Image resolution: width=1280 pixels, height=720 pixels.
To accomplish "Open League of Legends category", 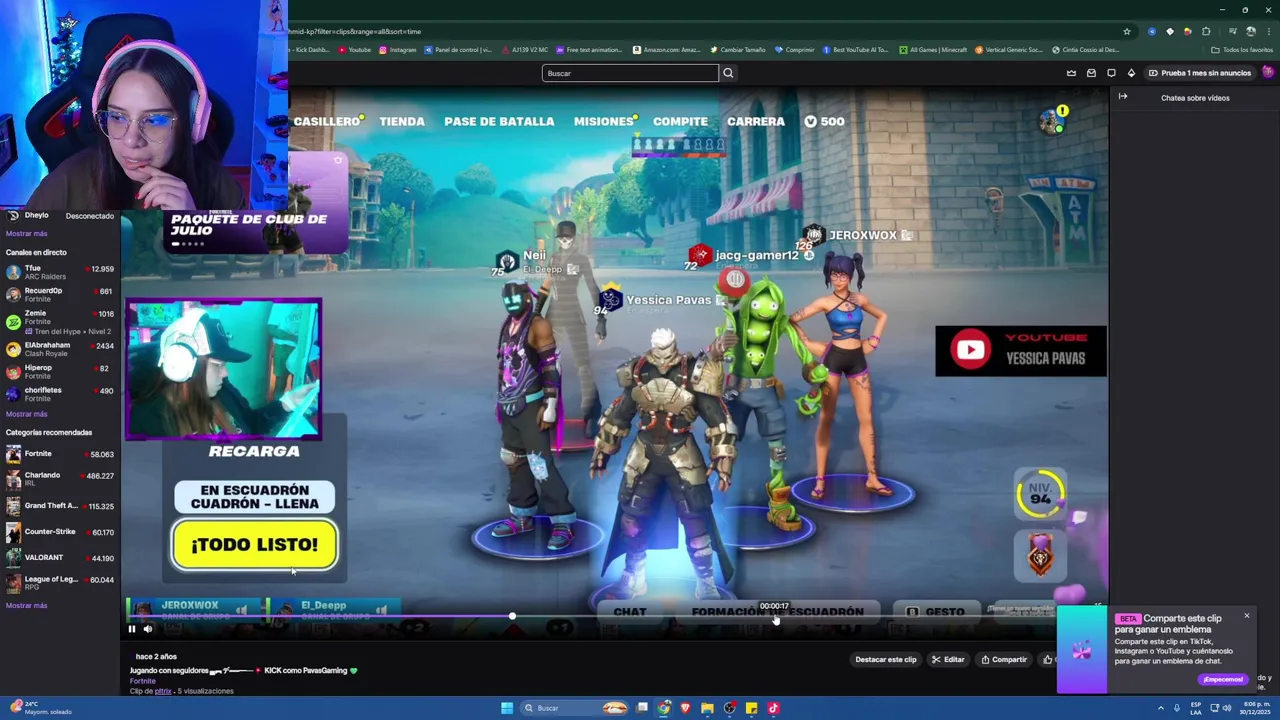I will 59,583.
